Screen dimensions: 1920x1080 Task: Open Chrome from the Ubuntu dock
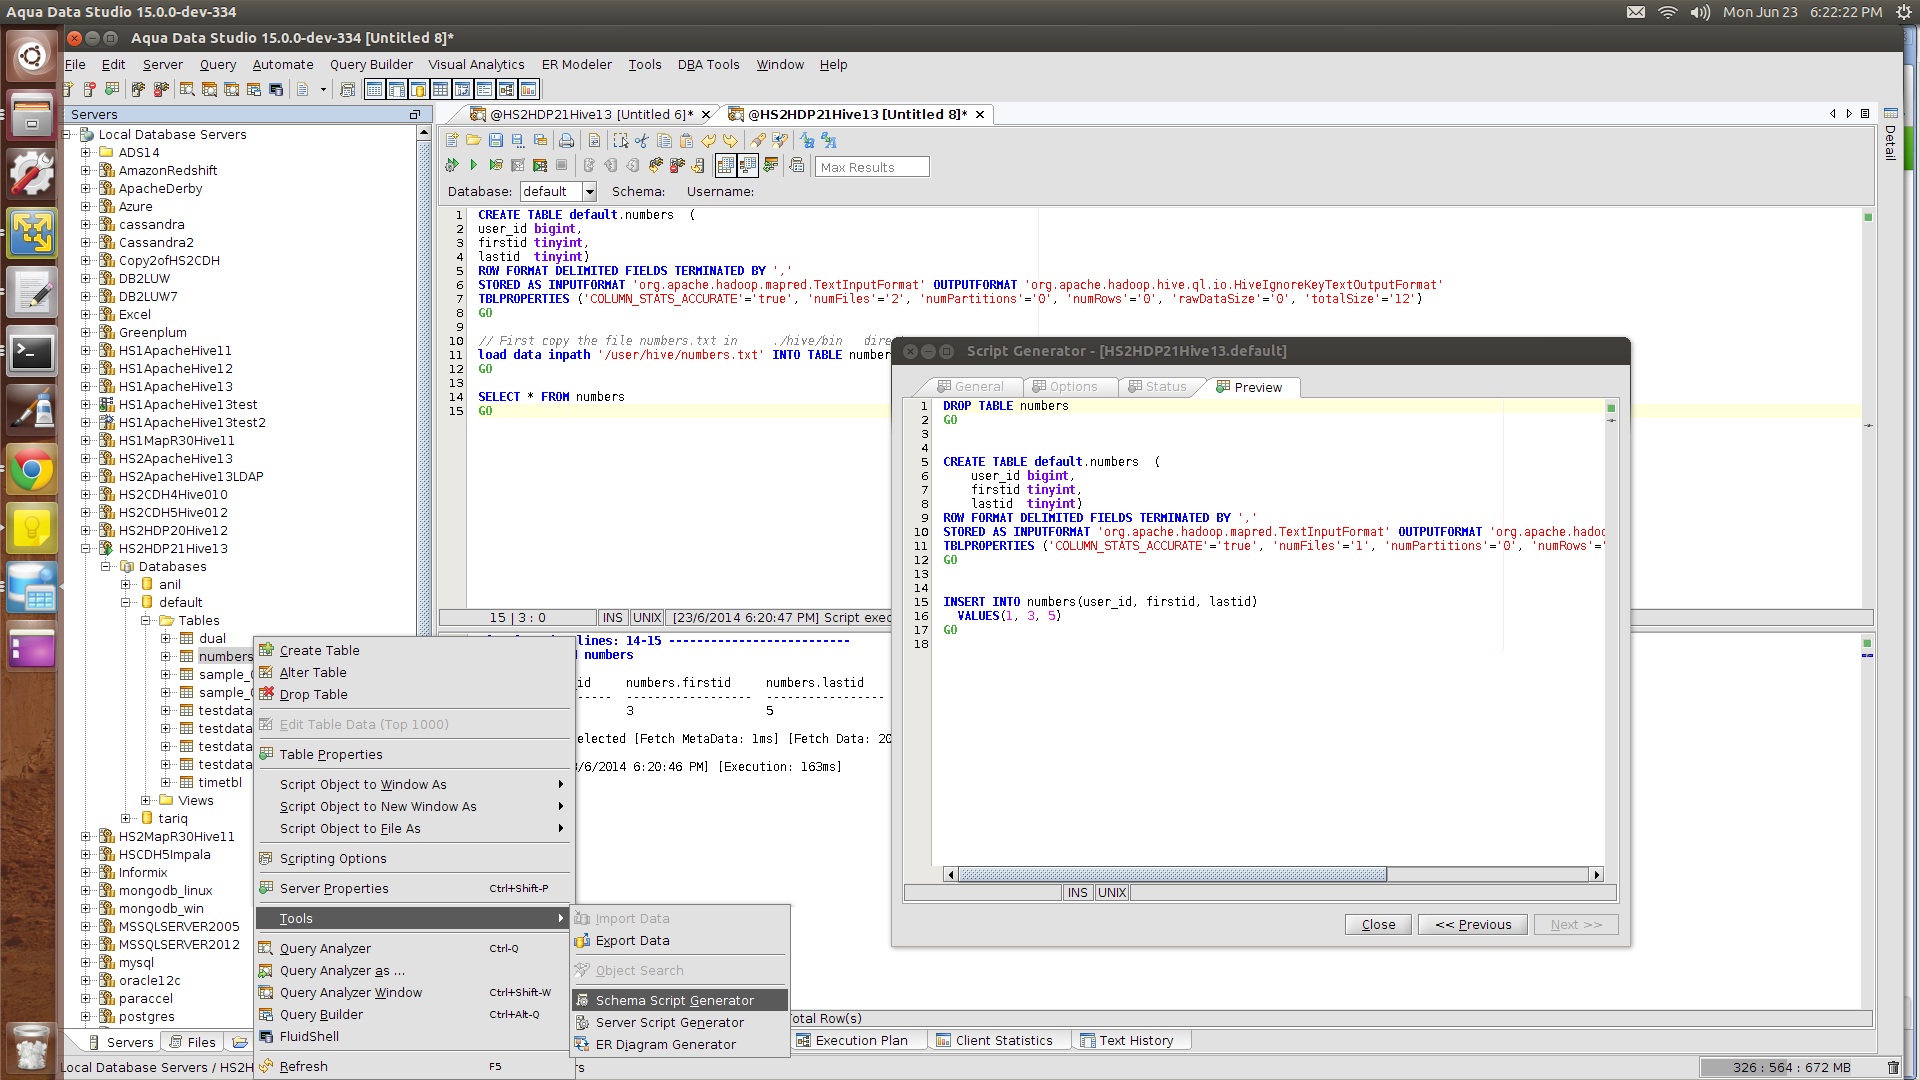pos(32,469)
